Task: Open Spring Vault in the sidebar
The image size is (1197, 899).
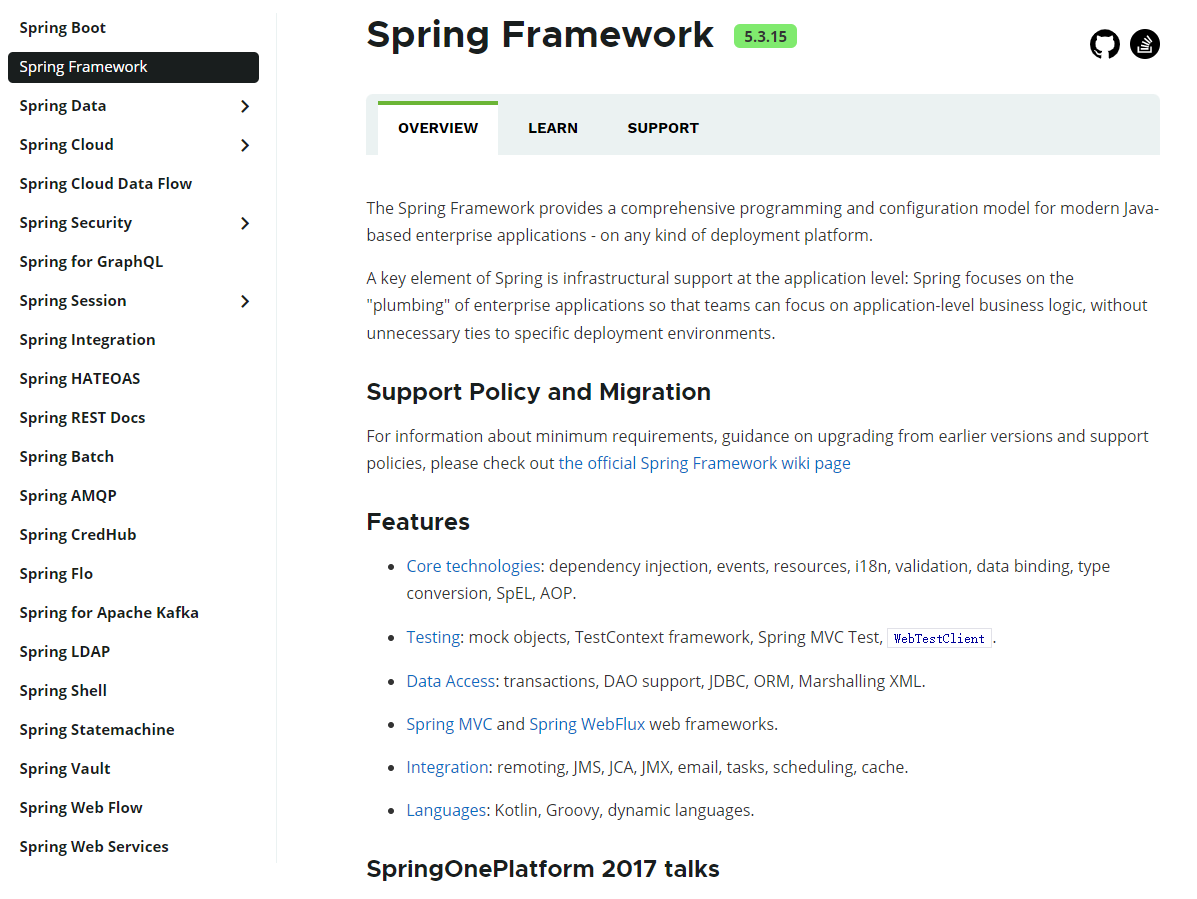Action: [x=65, y=768]
